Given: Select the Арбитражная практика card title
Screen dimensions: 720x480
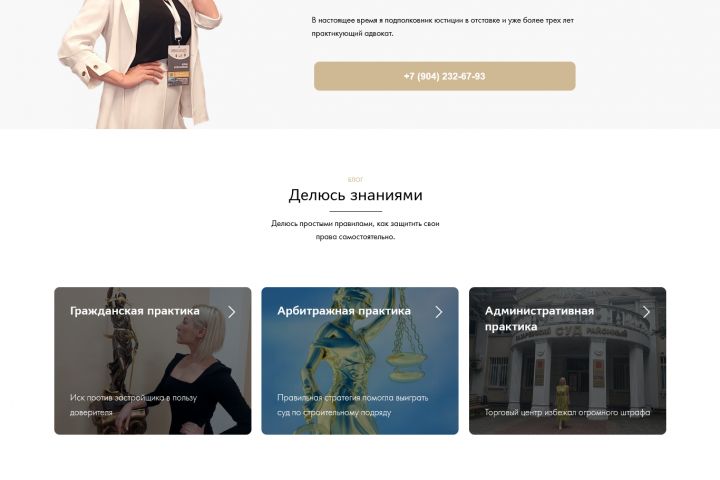Looking at the screenshot, I should click(x=344, y=311).
